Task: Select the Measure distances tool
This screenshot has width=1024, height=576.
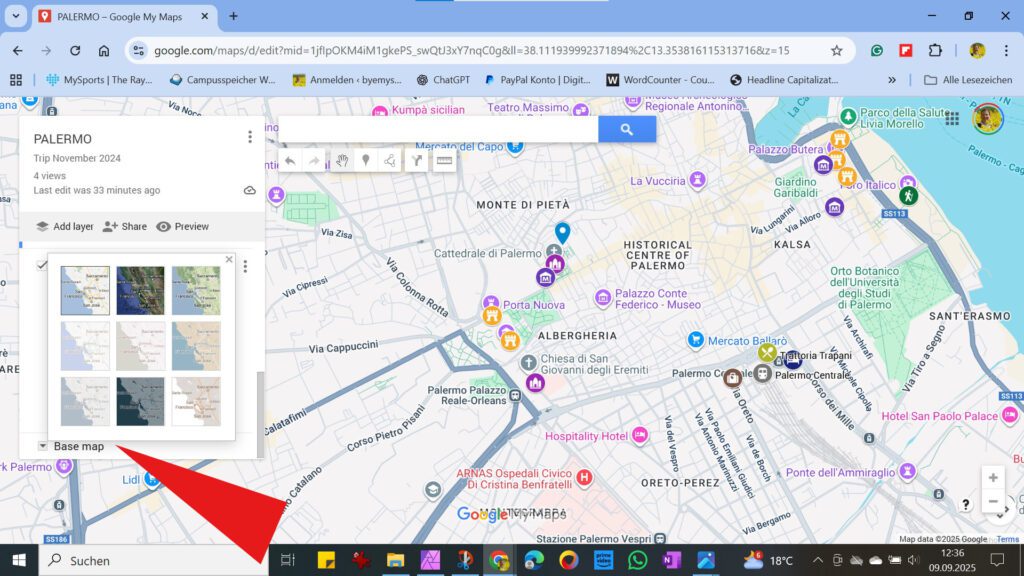Action: coord(442,160)
